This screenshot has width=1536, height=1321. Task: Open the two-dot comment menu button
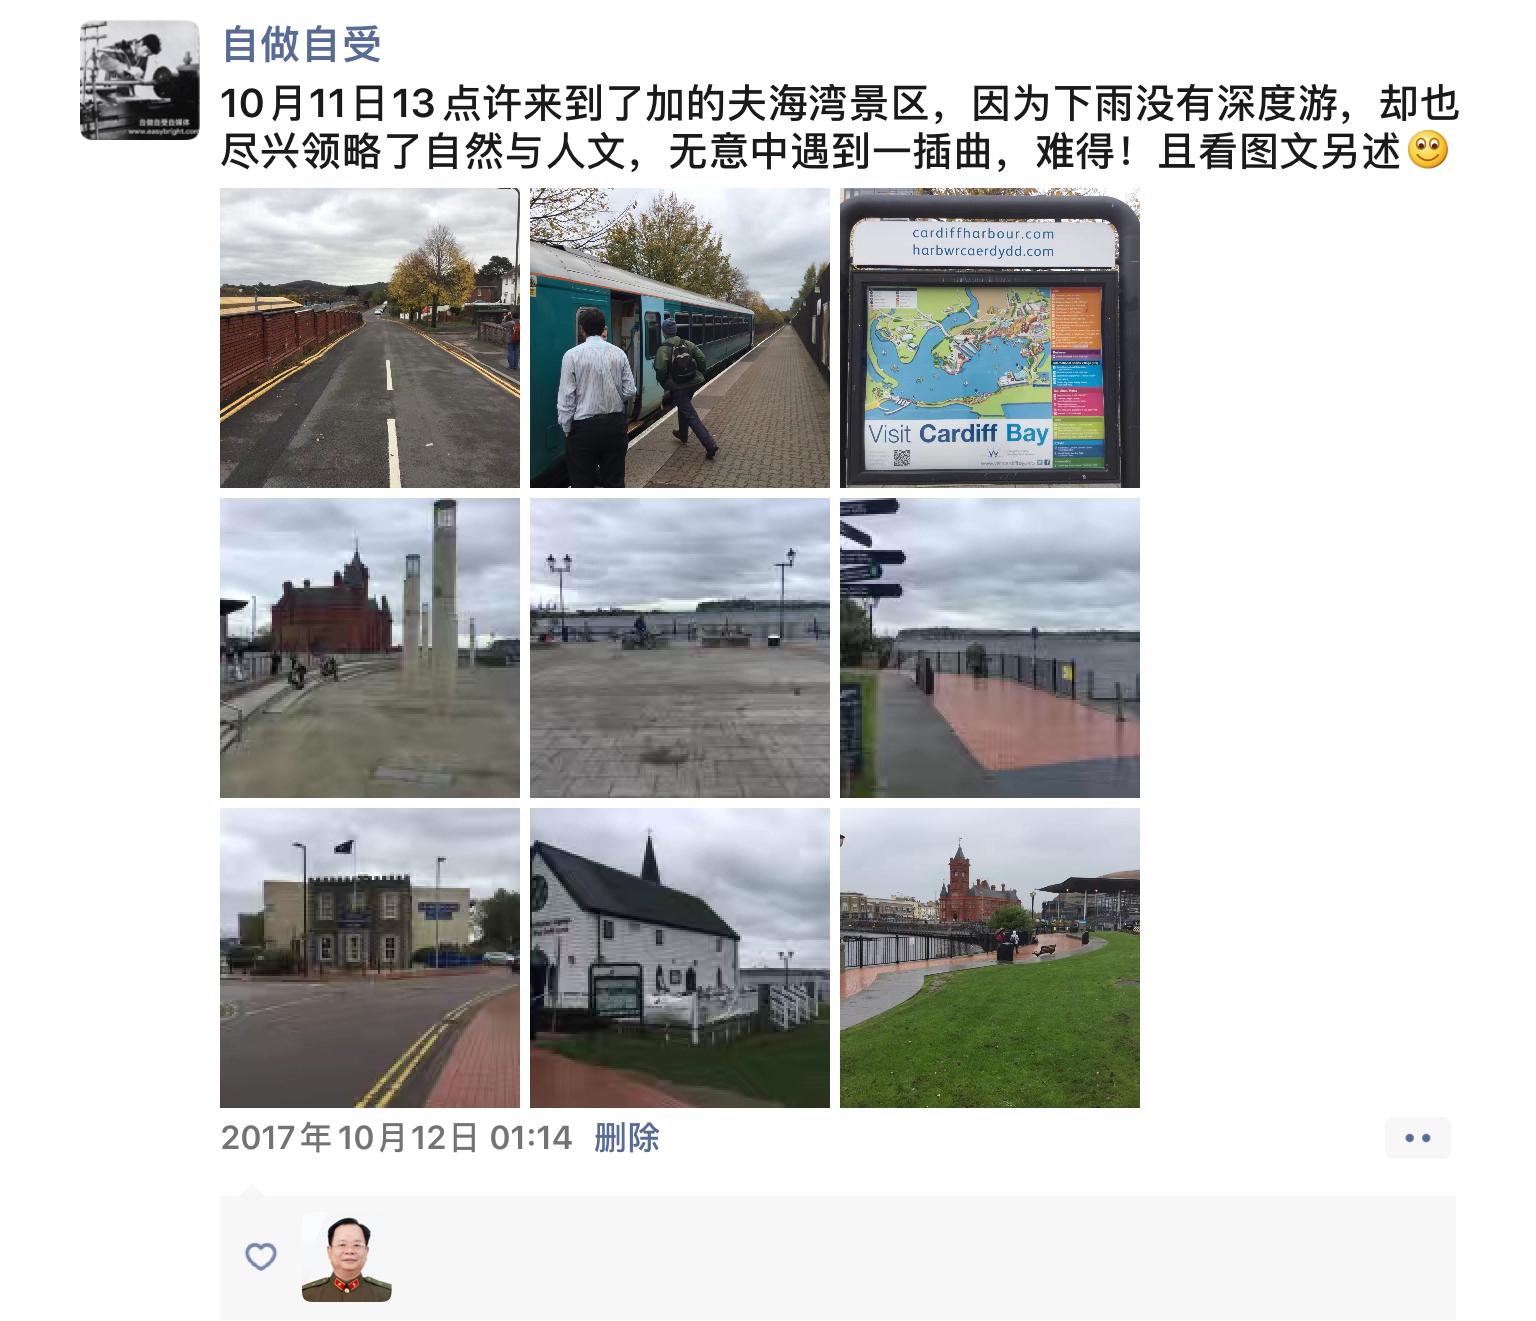[x=1418, y=1138]
